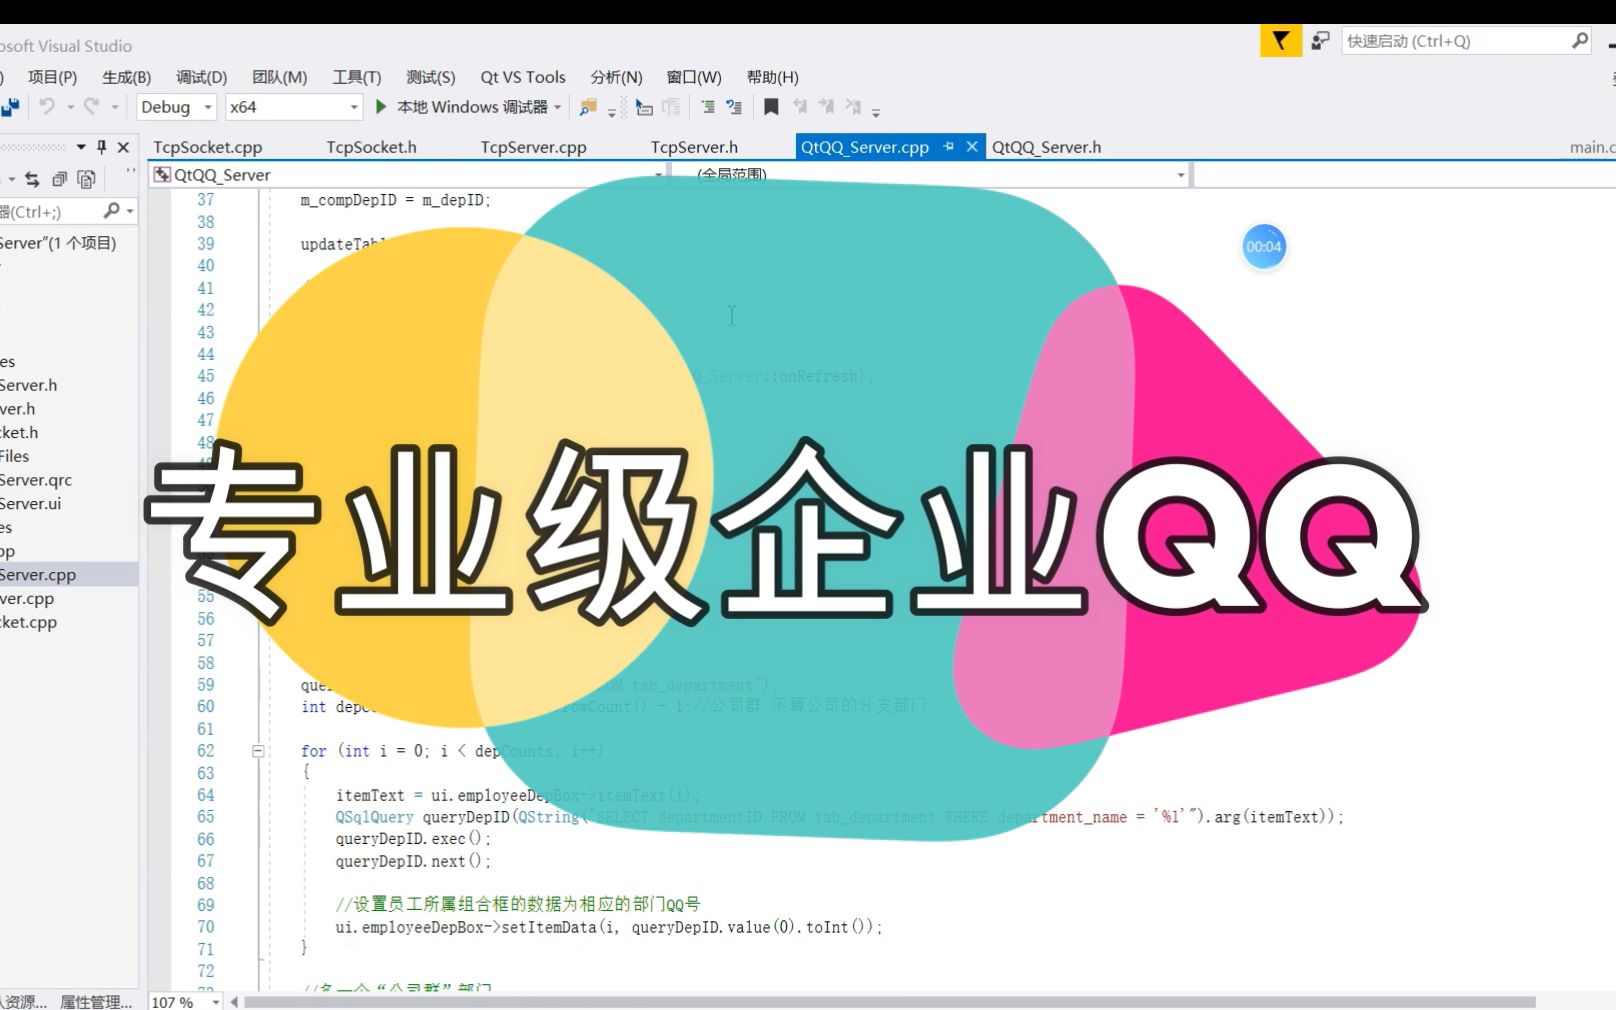Screen dimensions: 1616x1010
Task: Open the Solution Explorer window position dropdown
Action: (x=81, y=147)
